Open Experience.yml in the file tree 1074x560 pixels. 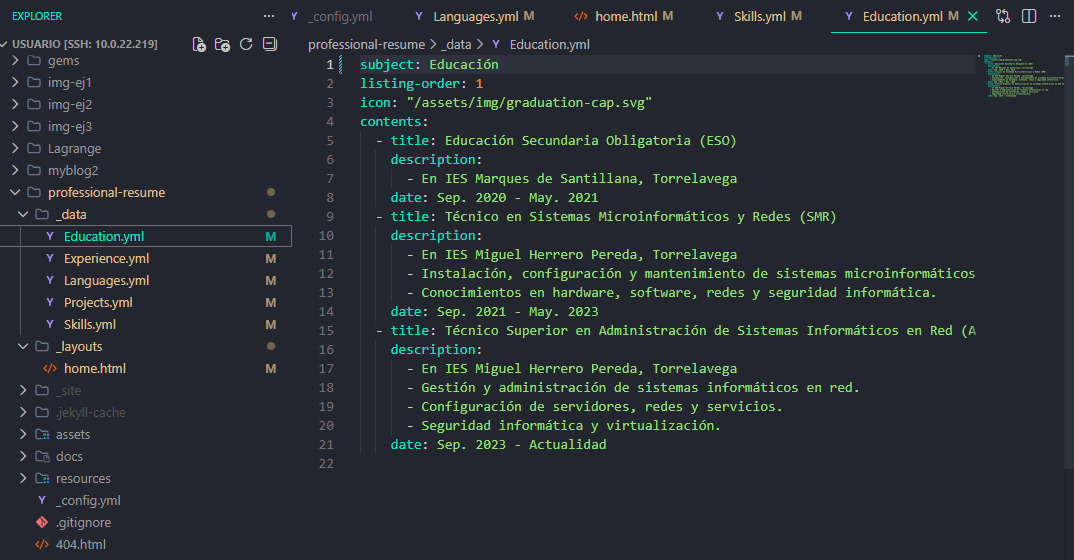106,258
